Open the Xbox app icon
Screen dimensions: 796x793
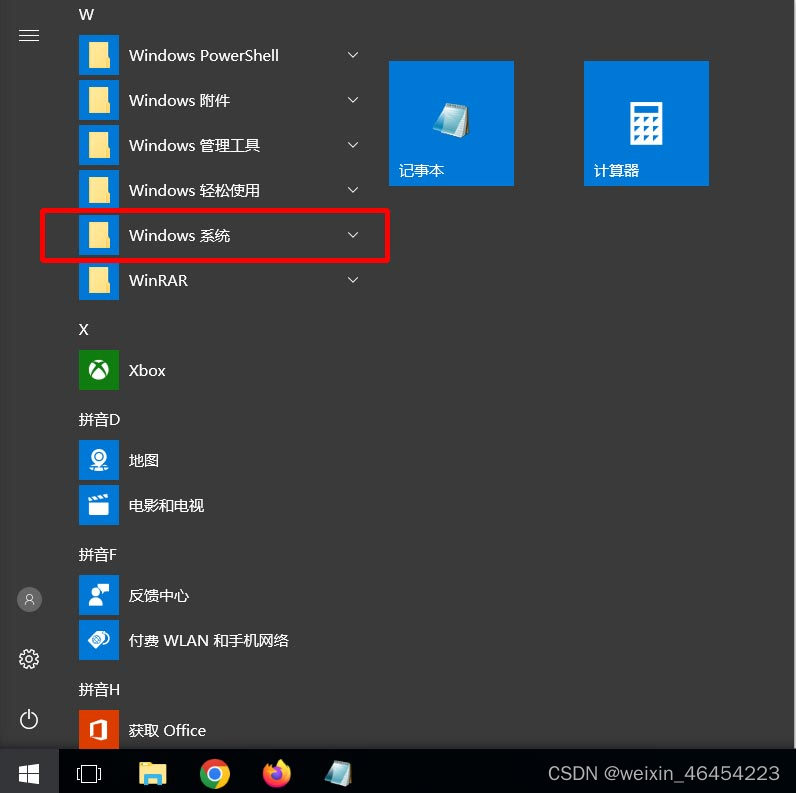[x=99, y=370]
